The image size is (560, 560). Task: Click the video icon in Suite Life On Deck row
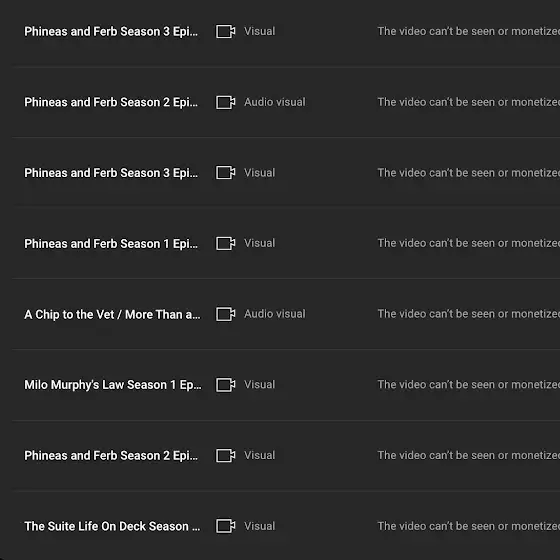225,526
